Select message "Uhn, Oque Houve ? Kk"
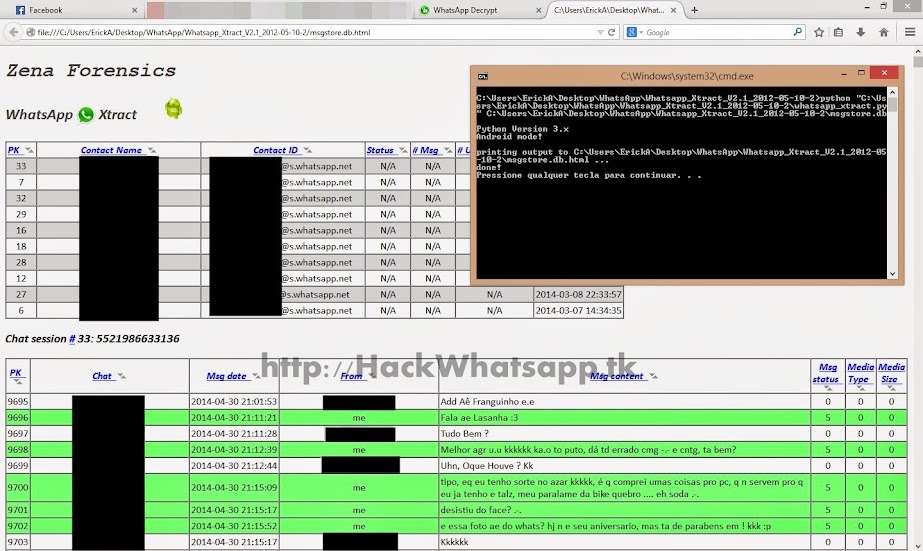This screenshot has height=551, width=923. [487, 466]
